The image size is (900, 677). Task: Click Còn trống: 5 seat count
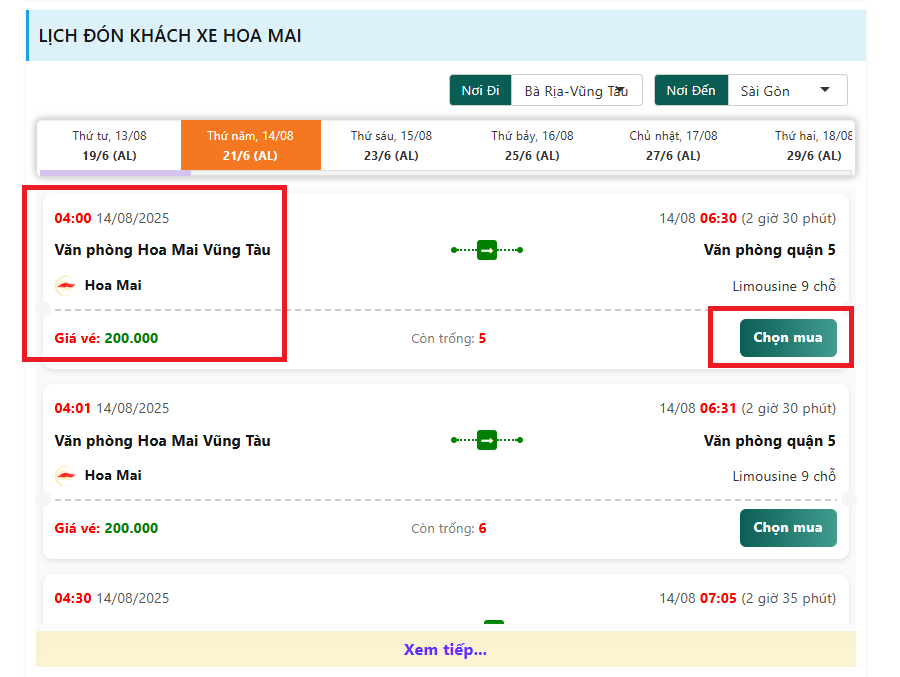click(x=449, y=339)
